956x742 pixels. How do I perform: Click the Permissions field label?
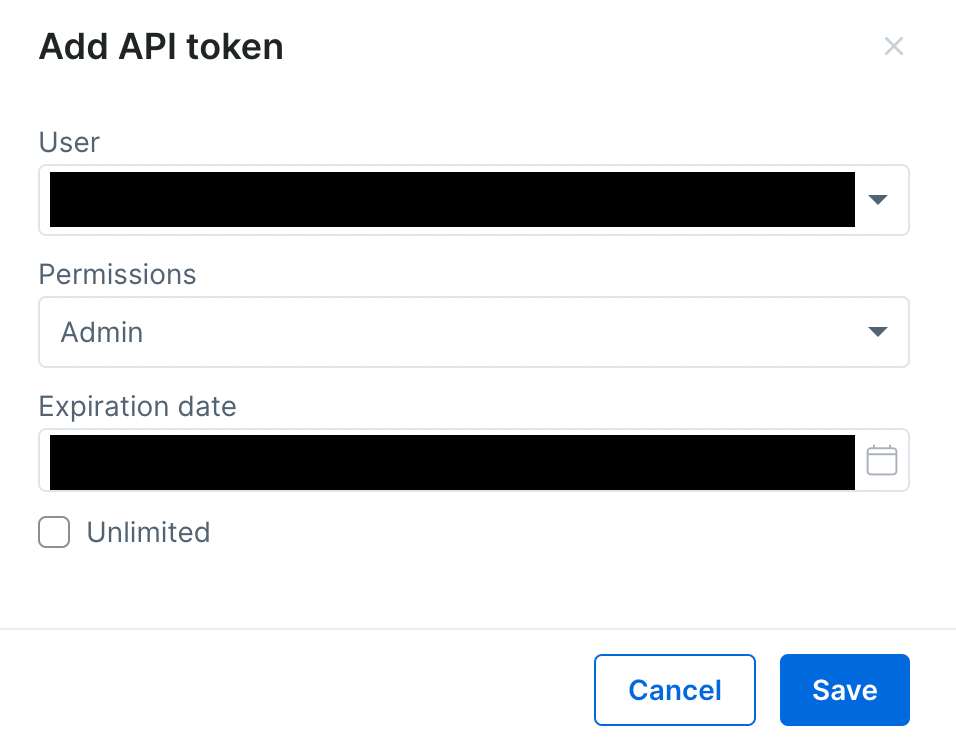click(117, 274)
